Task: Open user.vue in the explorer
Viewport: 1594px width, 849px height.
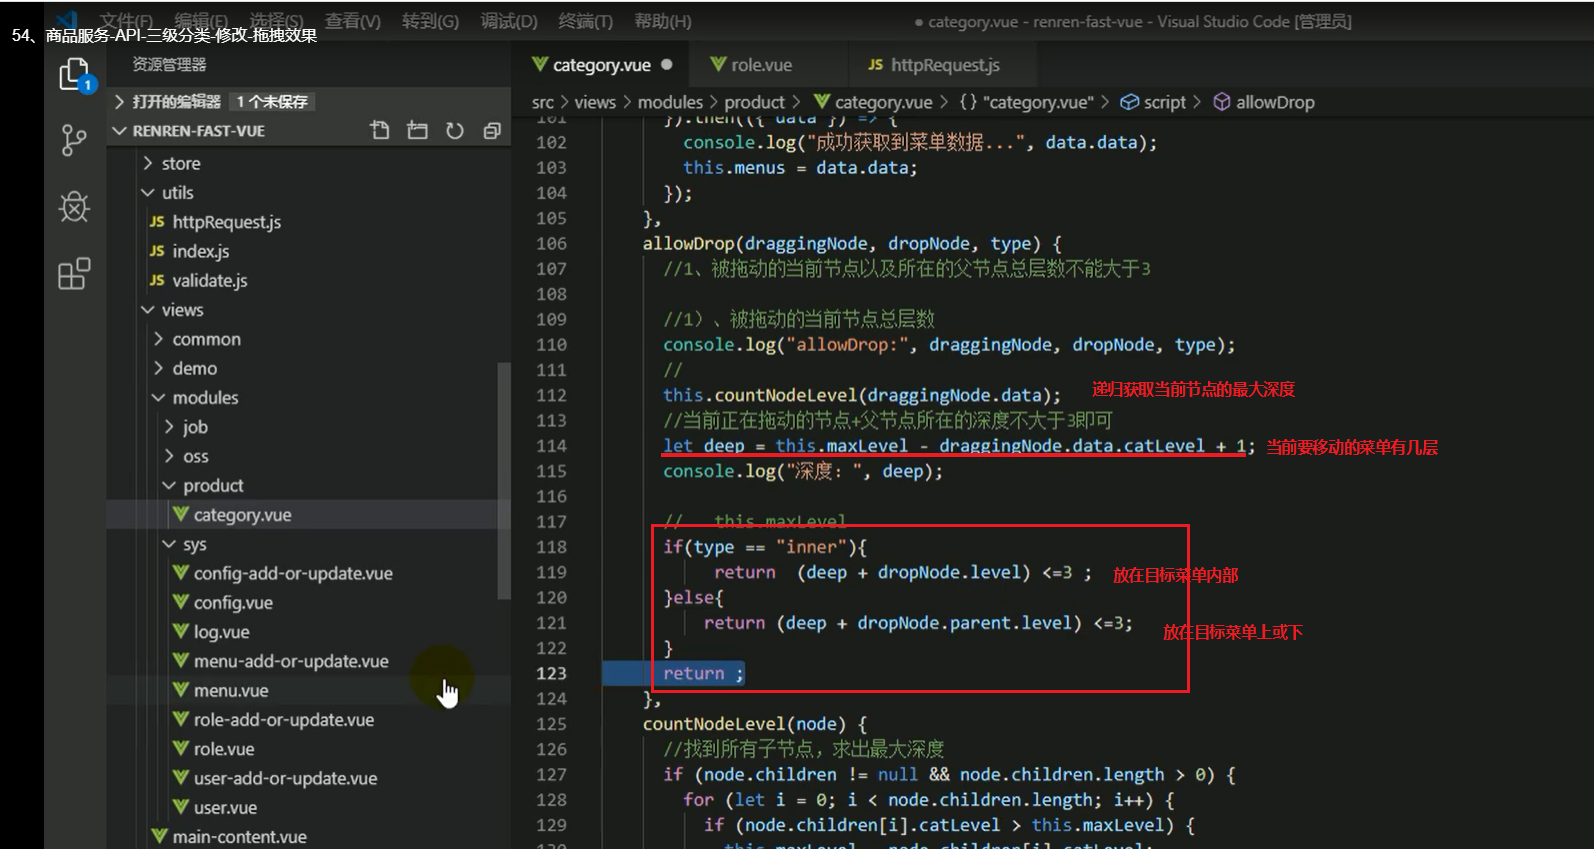Action: coord(226,807)
